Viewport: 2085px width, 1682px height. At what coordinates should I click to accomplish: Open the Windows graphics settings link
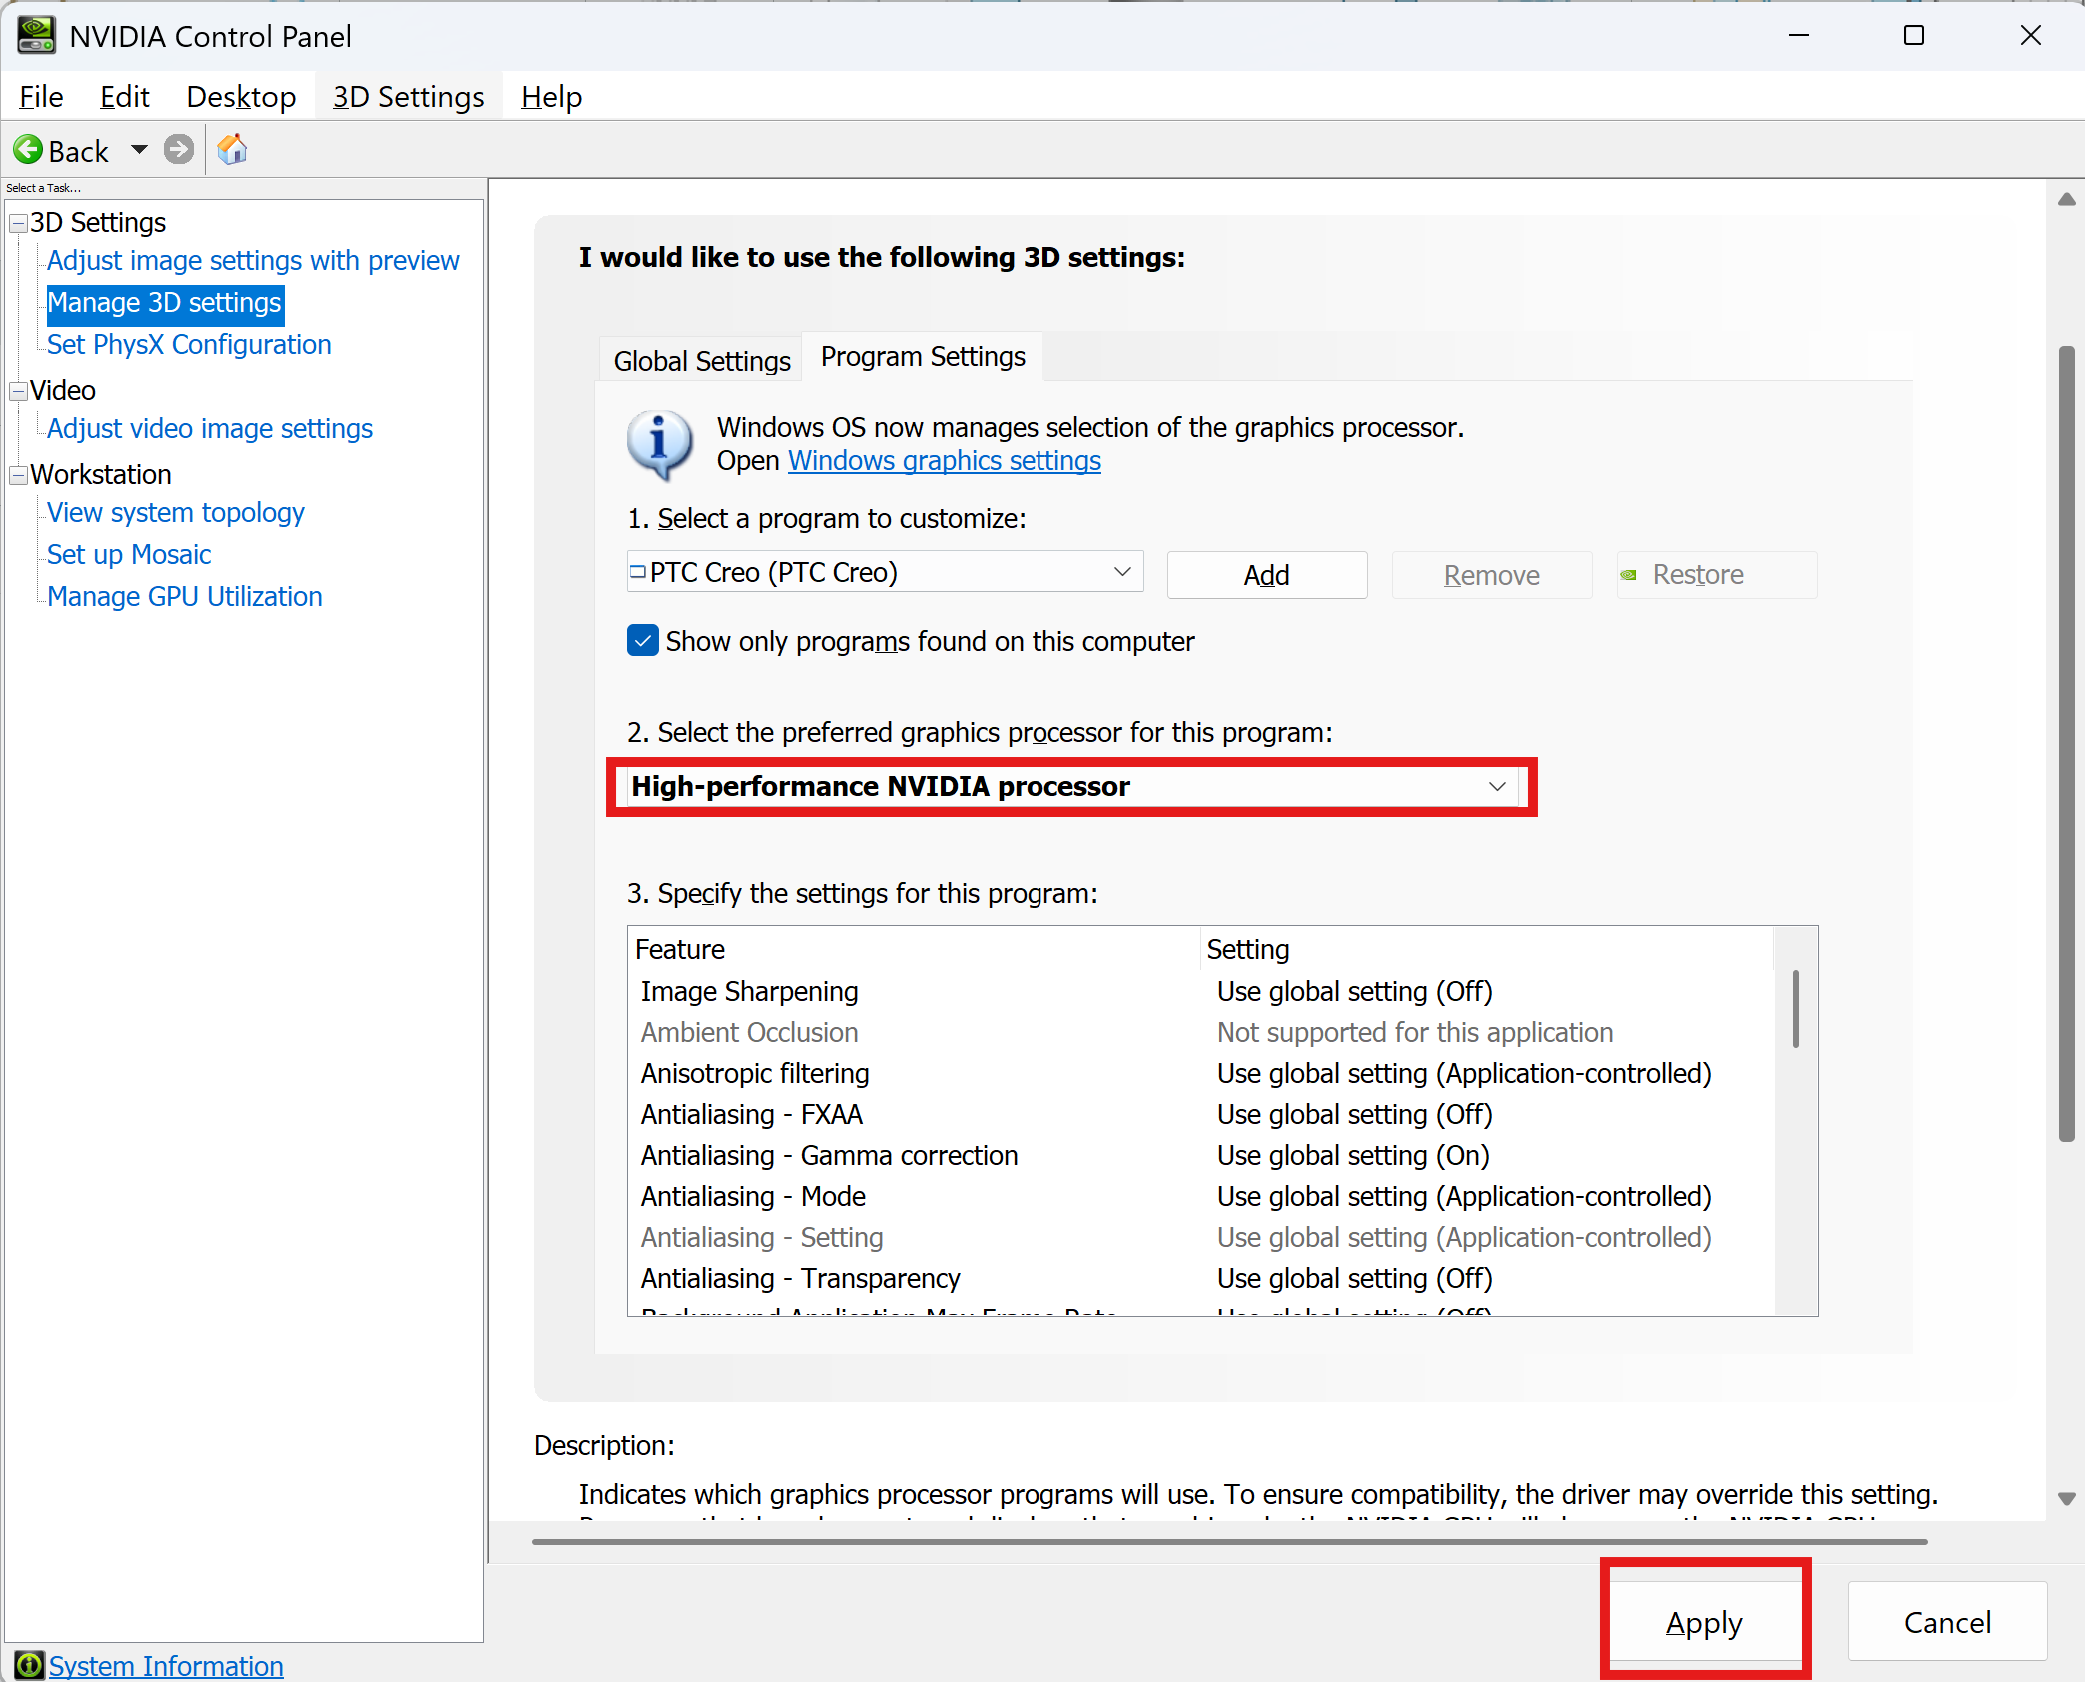(944, 461)
